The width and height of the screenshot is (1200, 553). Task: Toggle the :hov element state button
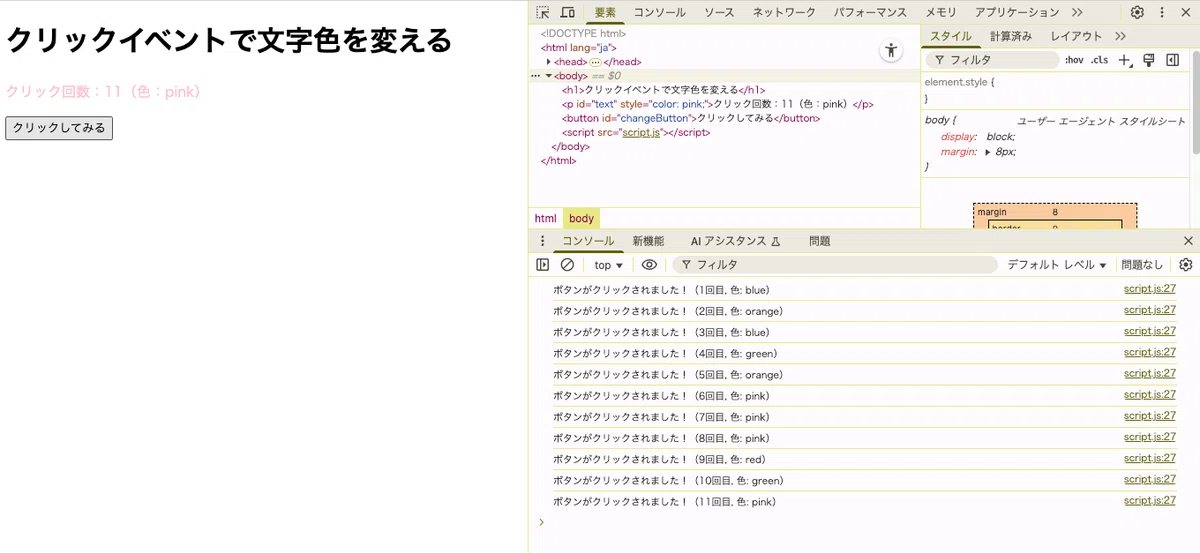[x=1074, y=60]
